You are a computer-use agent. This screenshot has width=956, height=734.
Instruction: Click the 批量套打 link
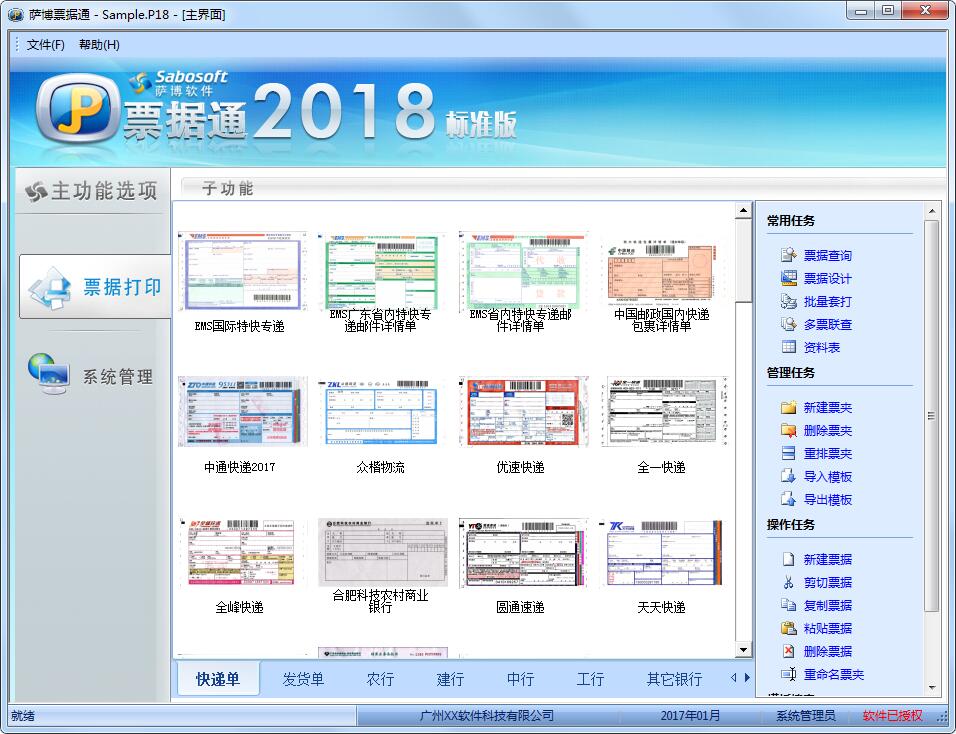click(x=827, y=302)
